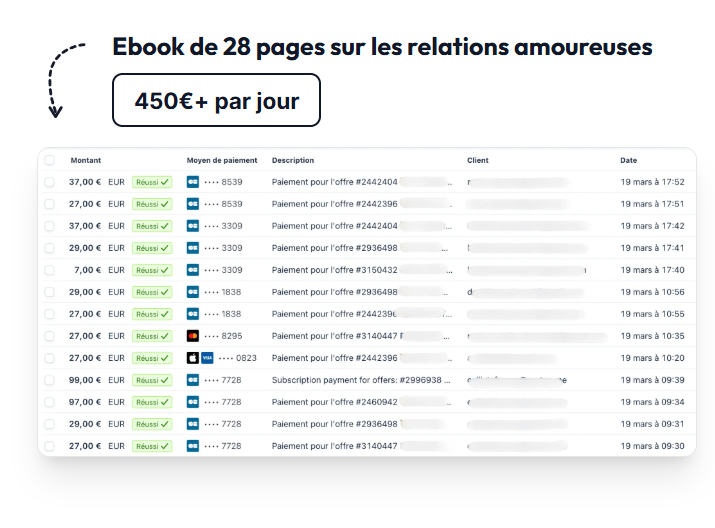Click the card icon for the 7,00 € payment
Viewport: 715px width, 528px height.
(193, 270)
